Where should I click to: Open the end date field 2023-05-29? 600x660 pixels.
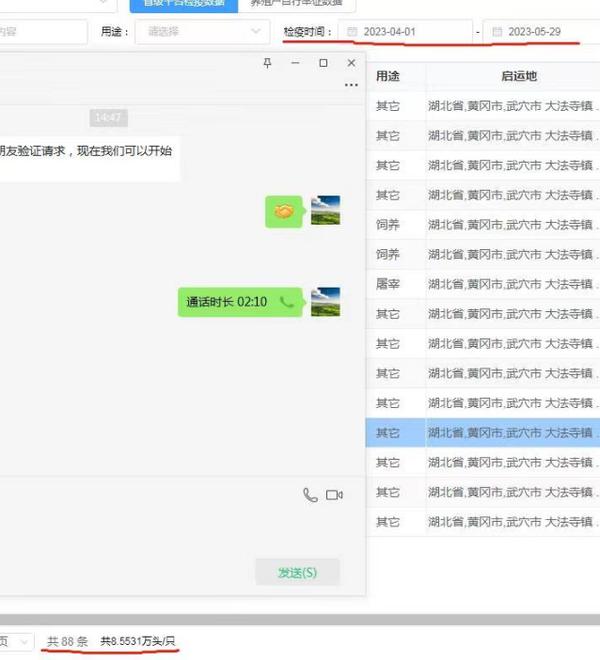(541, 32)
